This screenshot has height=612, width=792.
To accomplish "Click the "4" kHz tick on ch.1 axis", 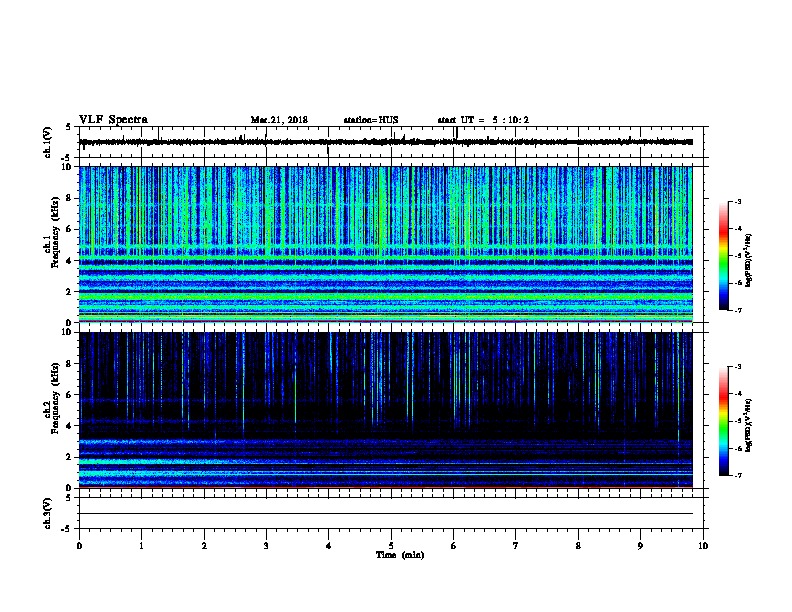I will point(69,261).
